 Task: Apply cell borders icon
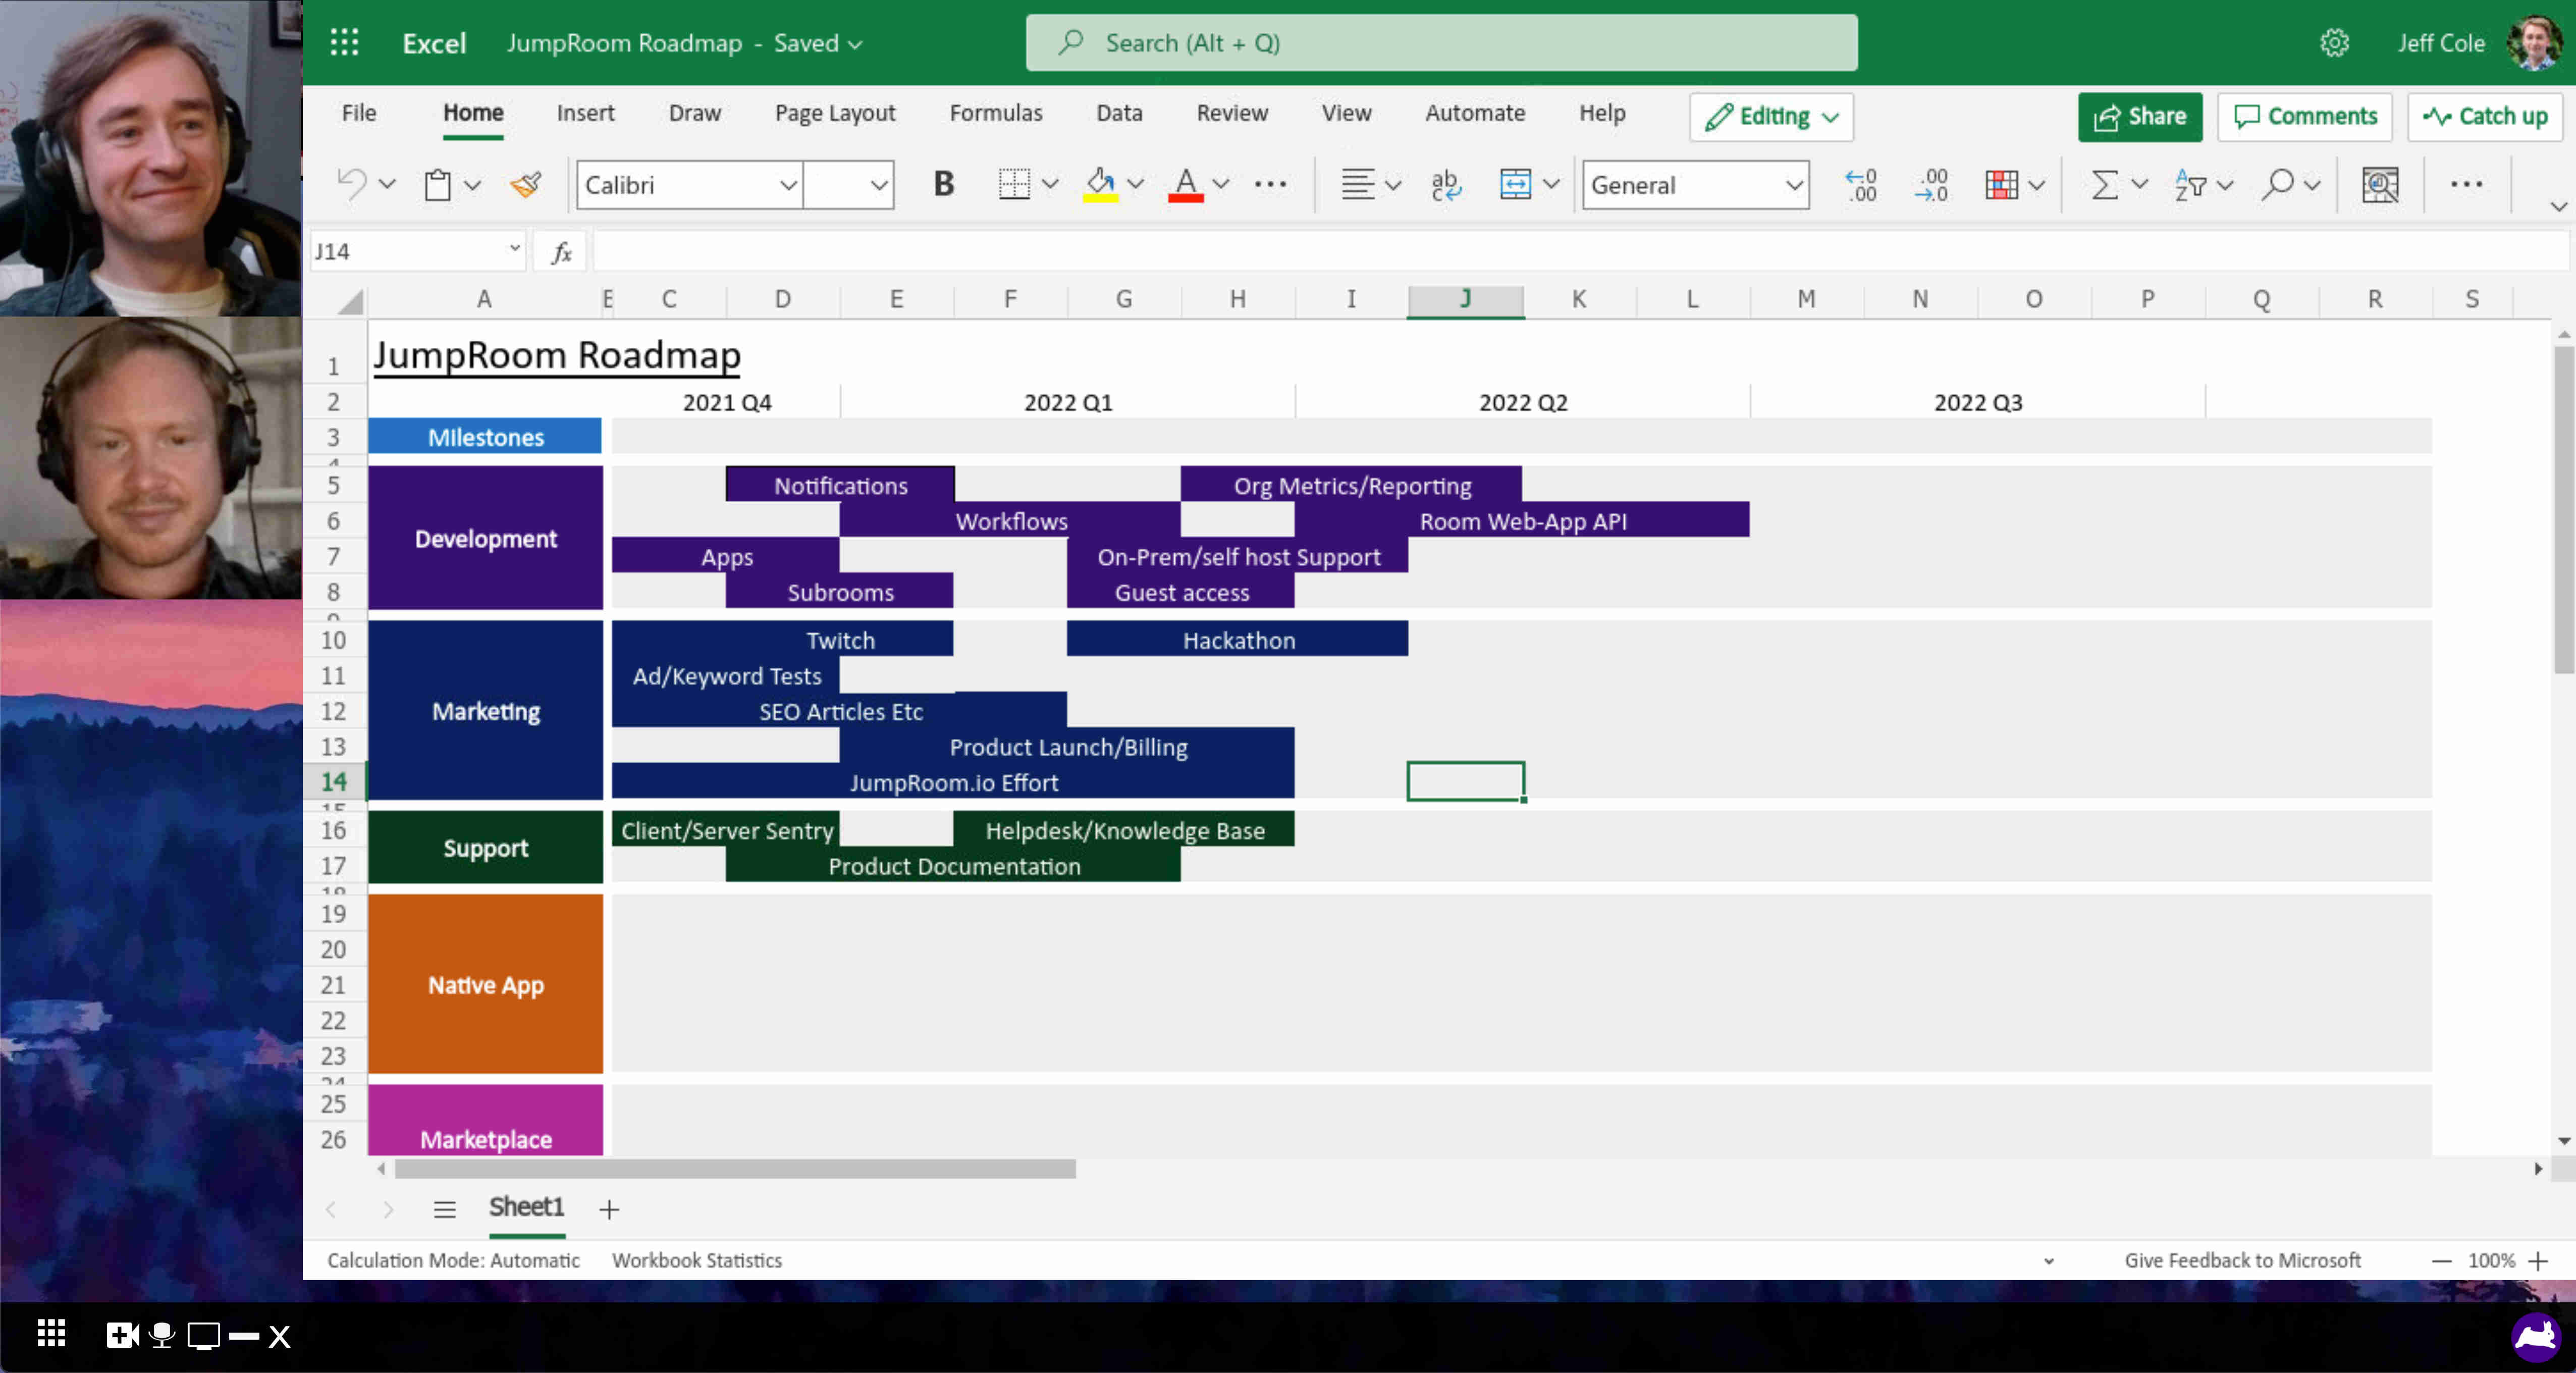[x=1014, y=184]
